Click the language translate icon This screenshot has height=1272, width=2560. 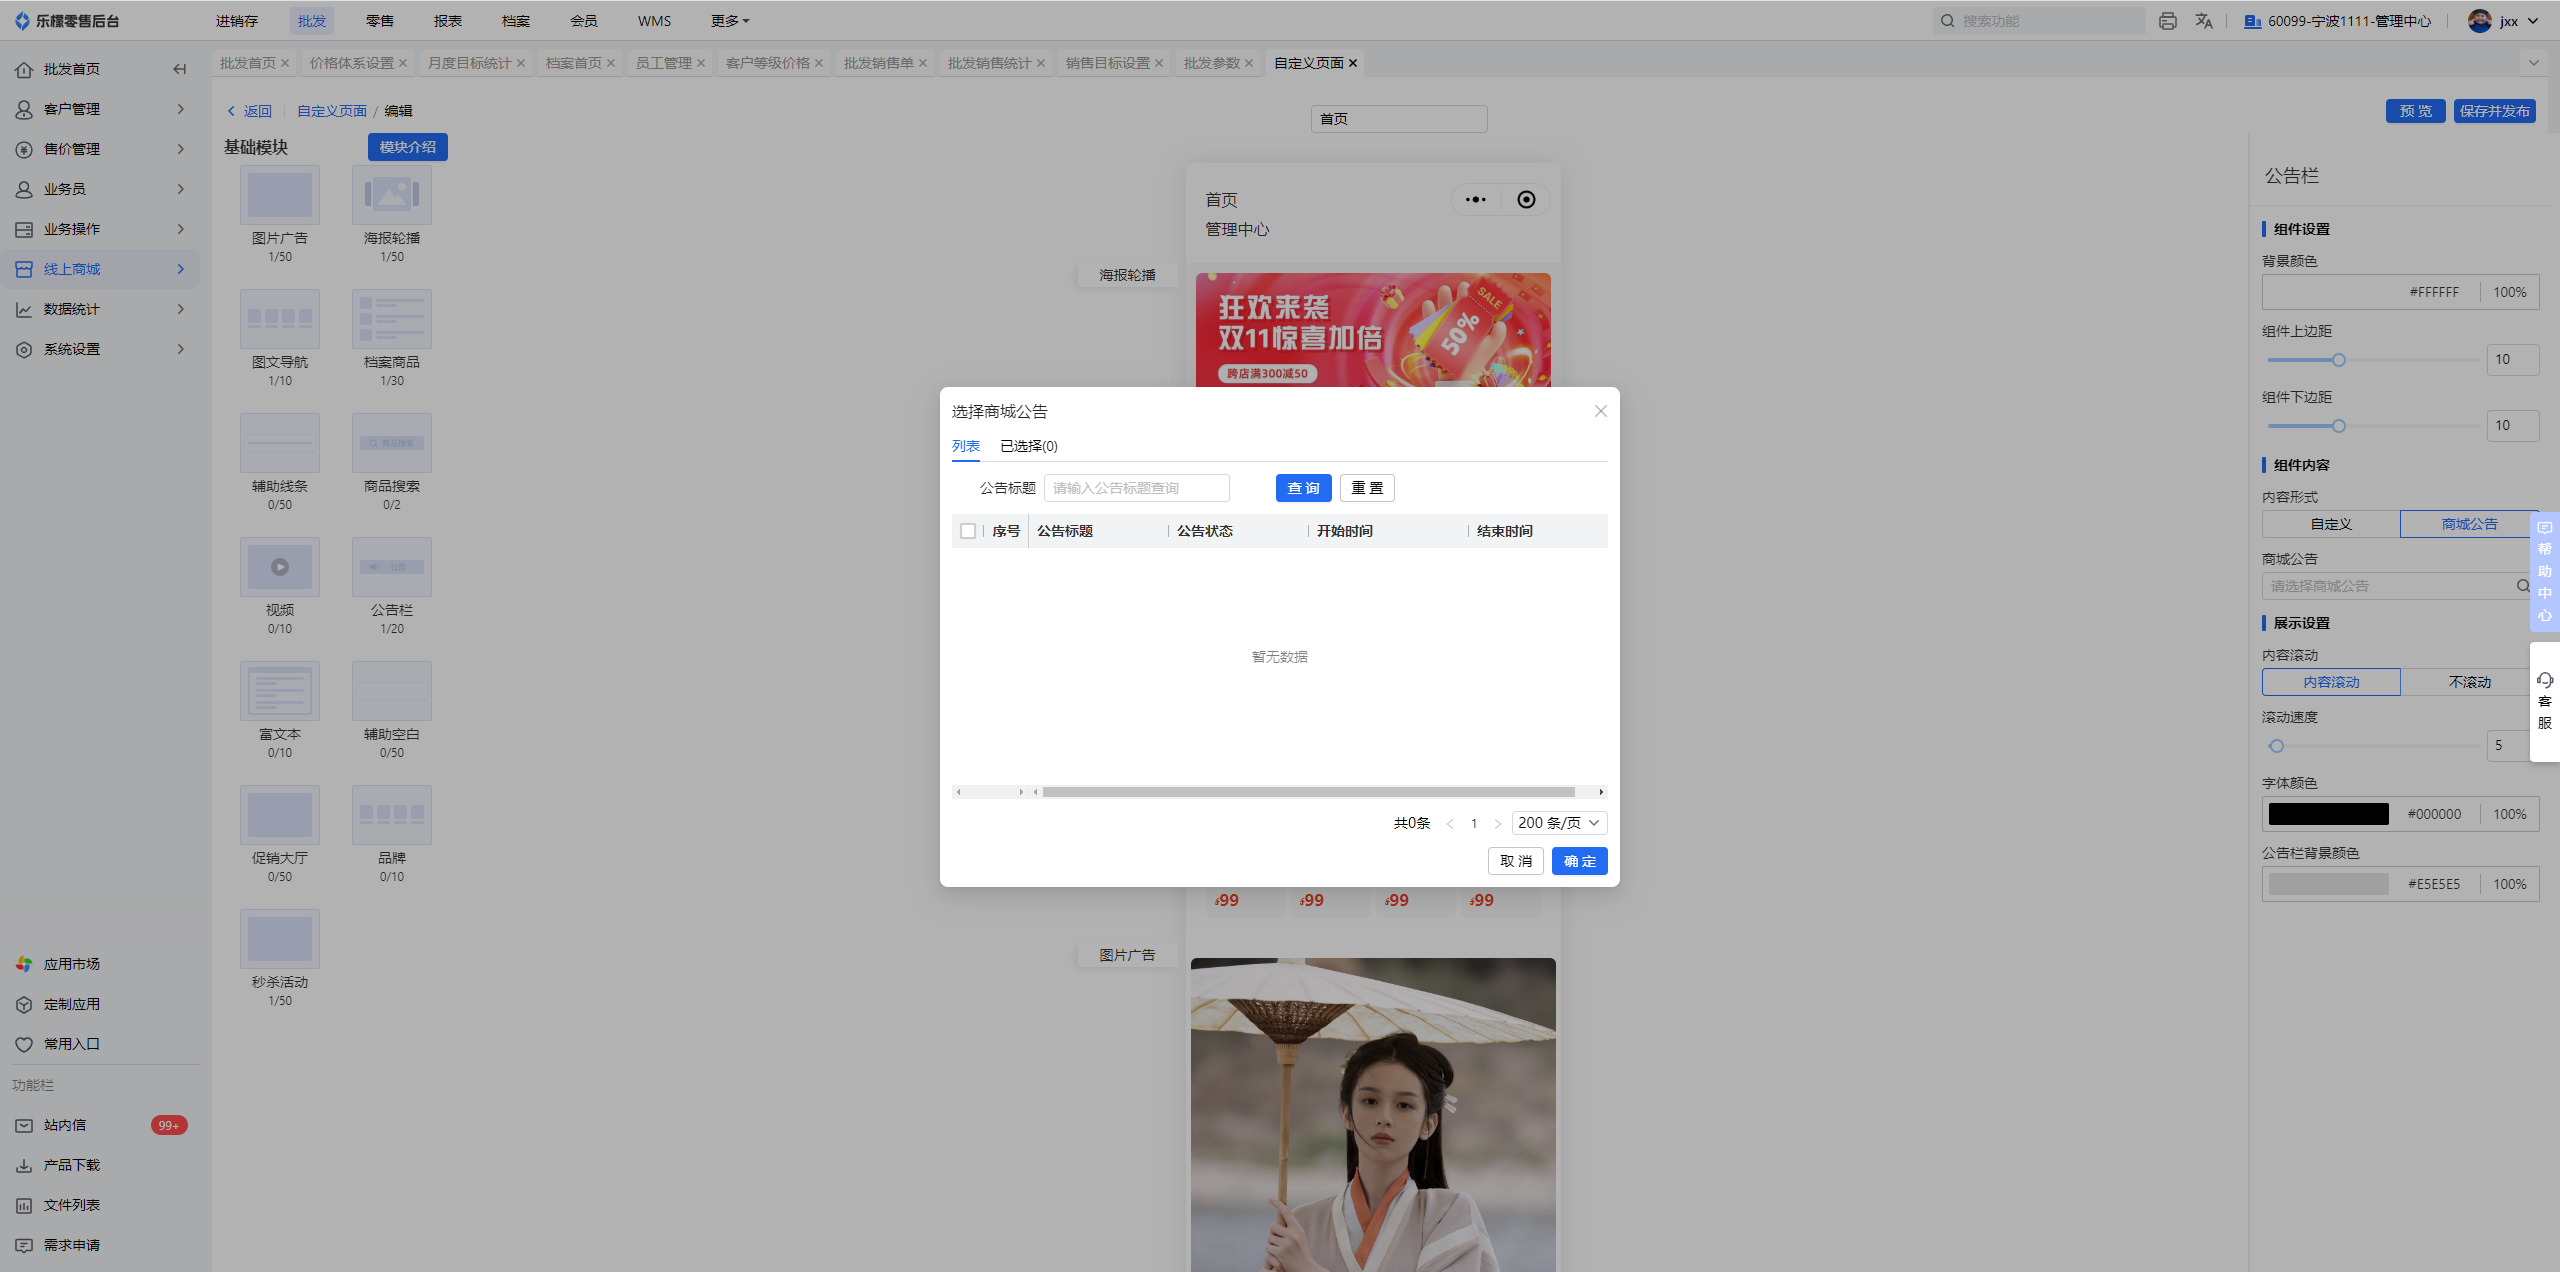[2204, 21]
